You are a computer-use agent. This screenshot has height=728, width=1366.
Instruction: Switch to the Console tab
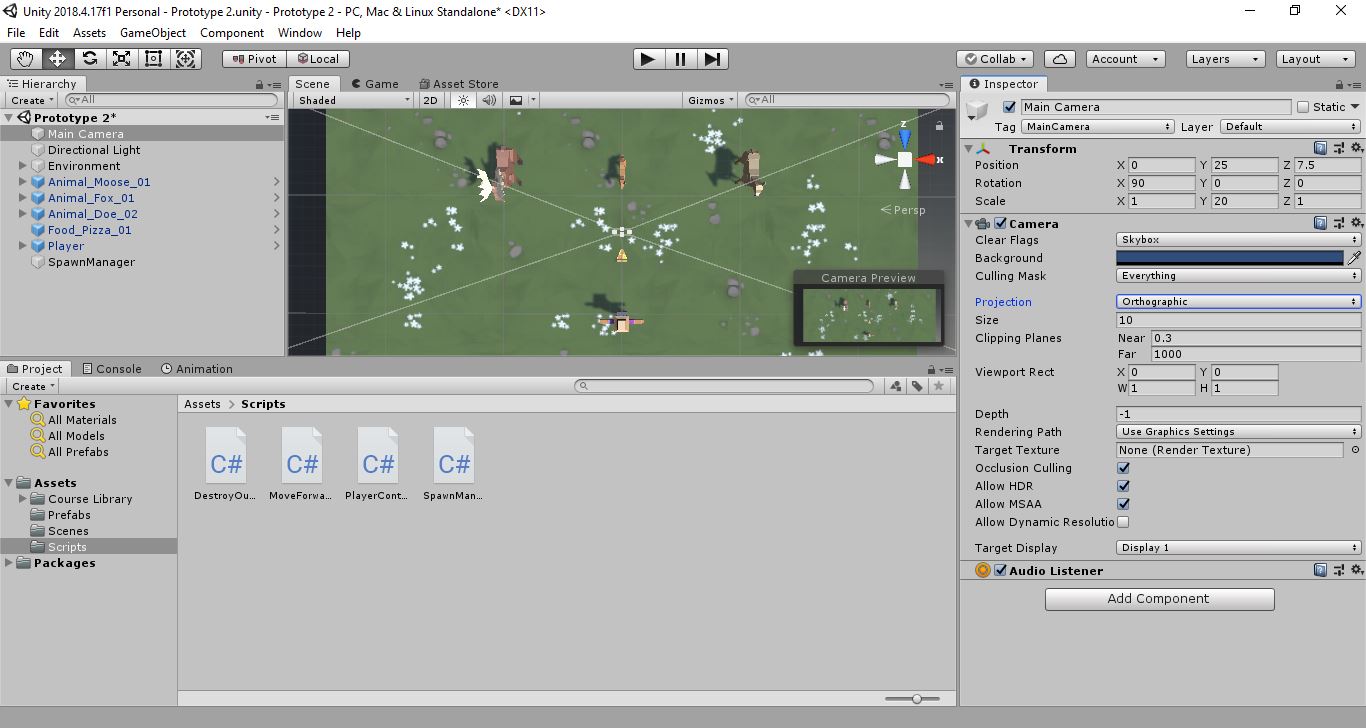[112, 369]
